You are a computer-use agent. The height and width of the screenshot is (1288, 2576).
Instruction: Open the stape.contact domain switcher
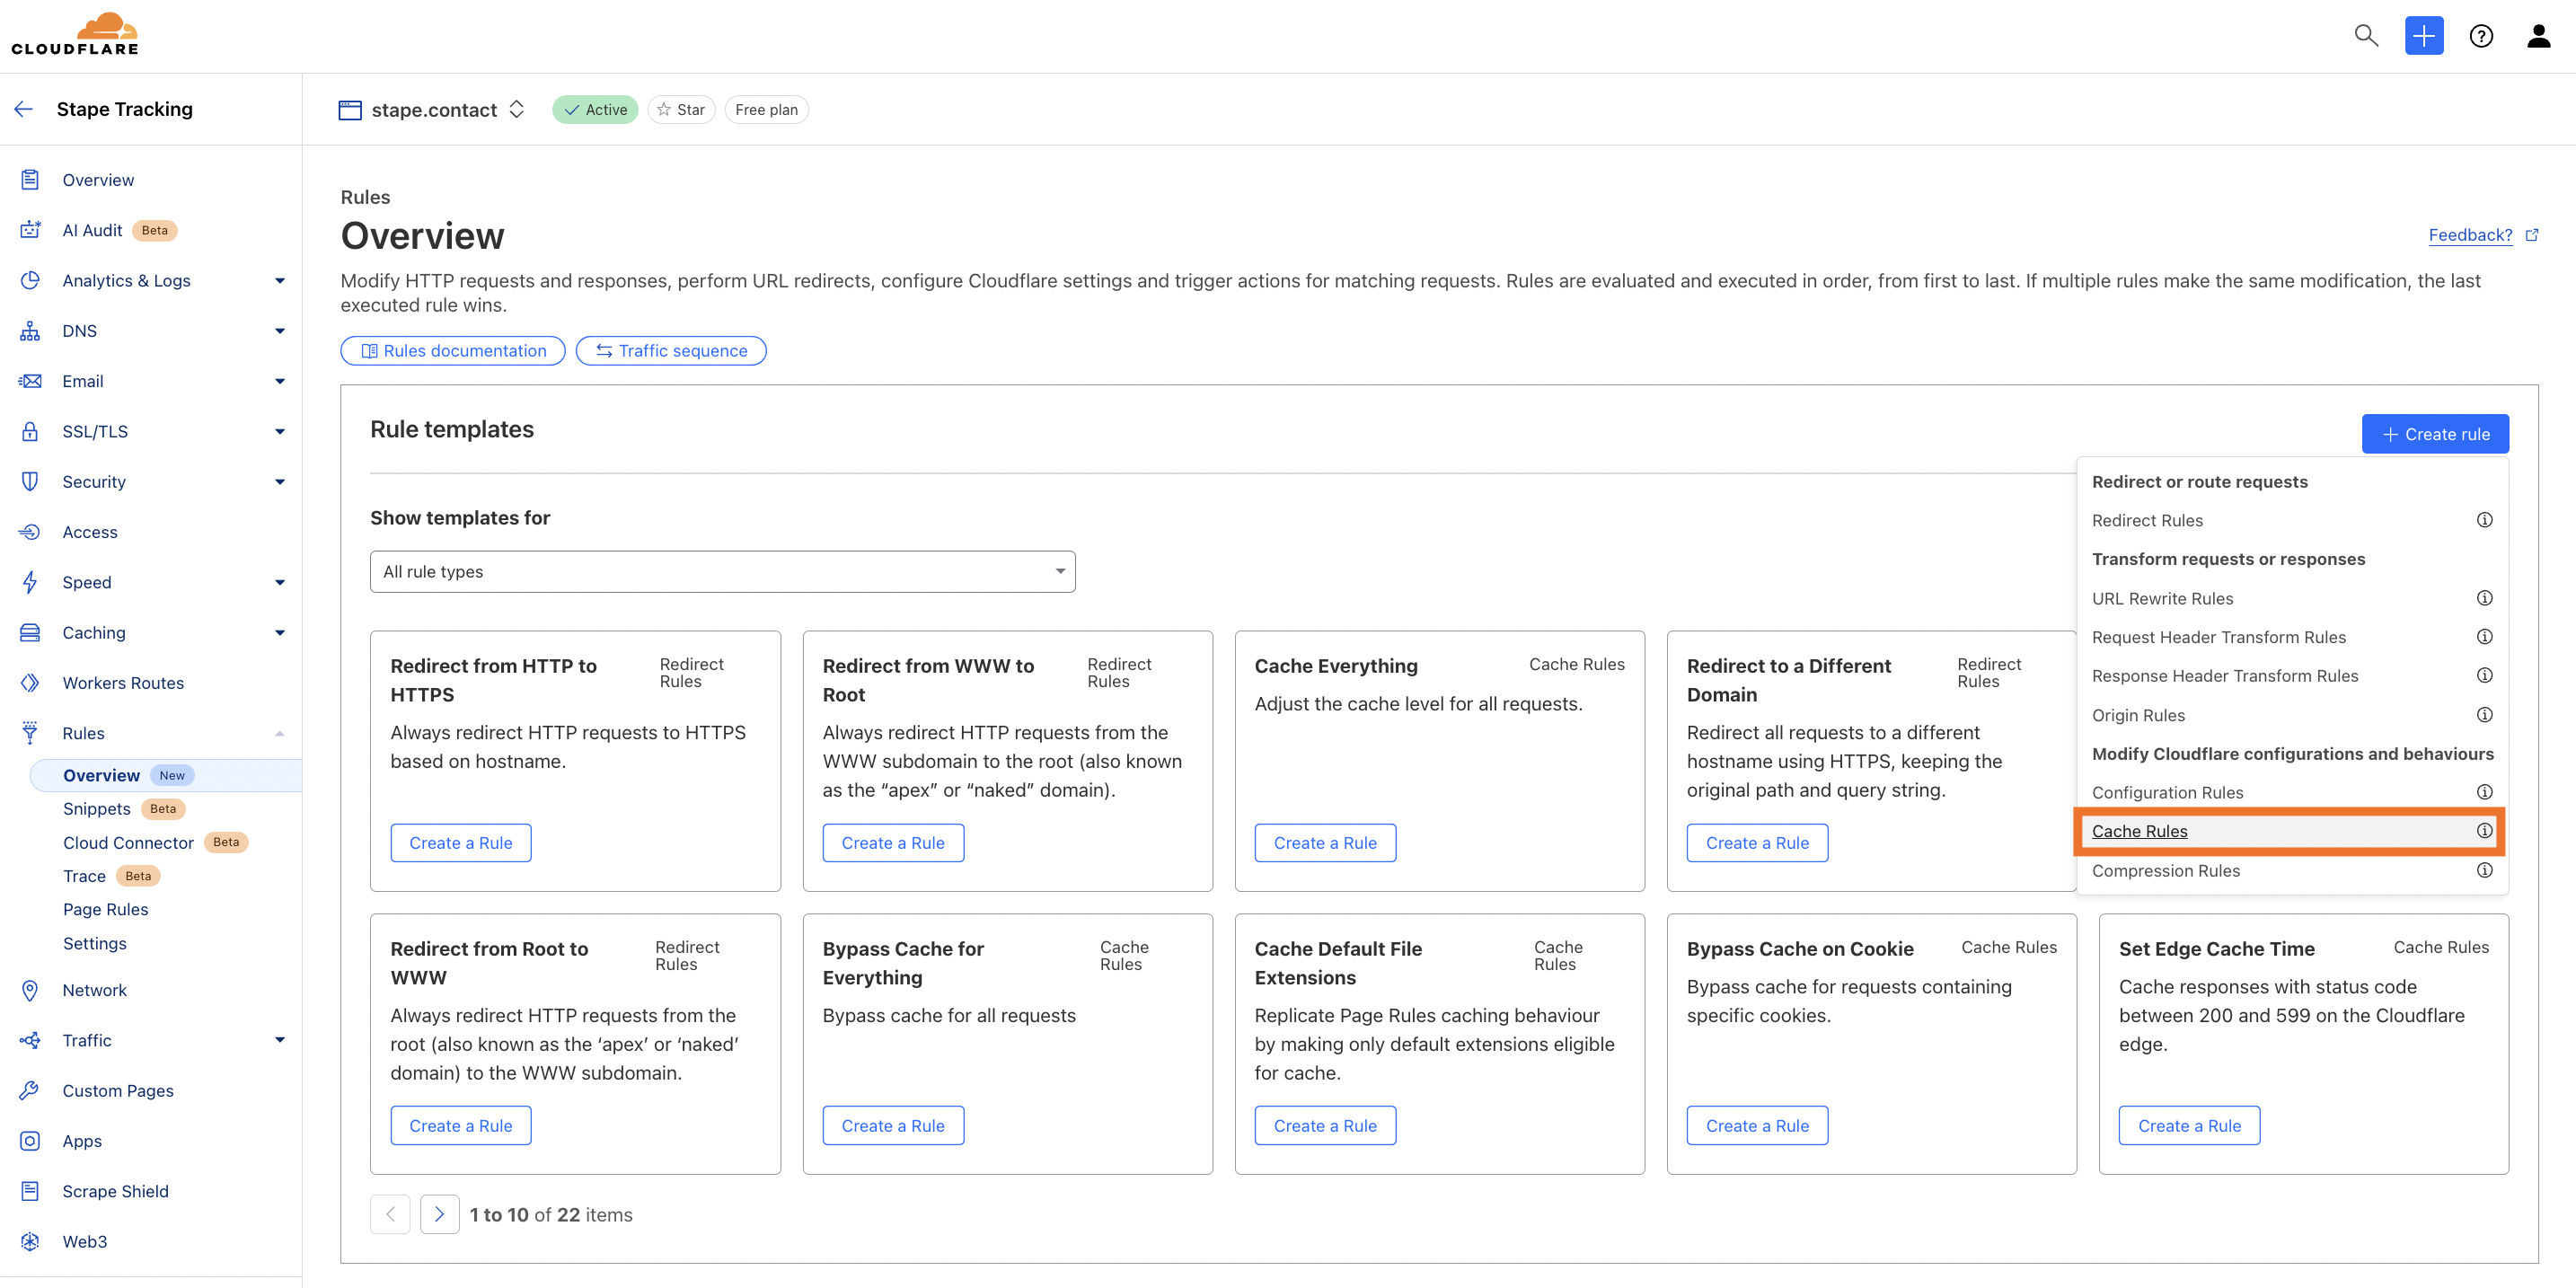click(x=516, y=109)
